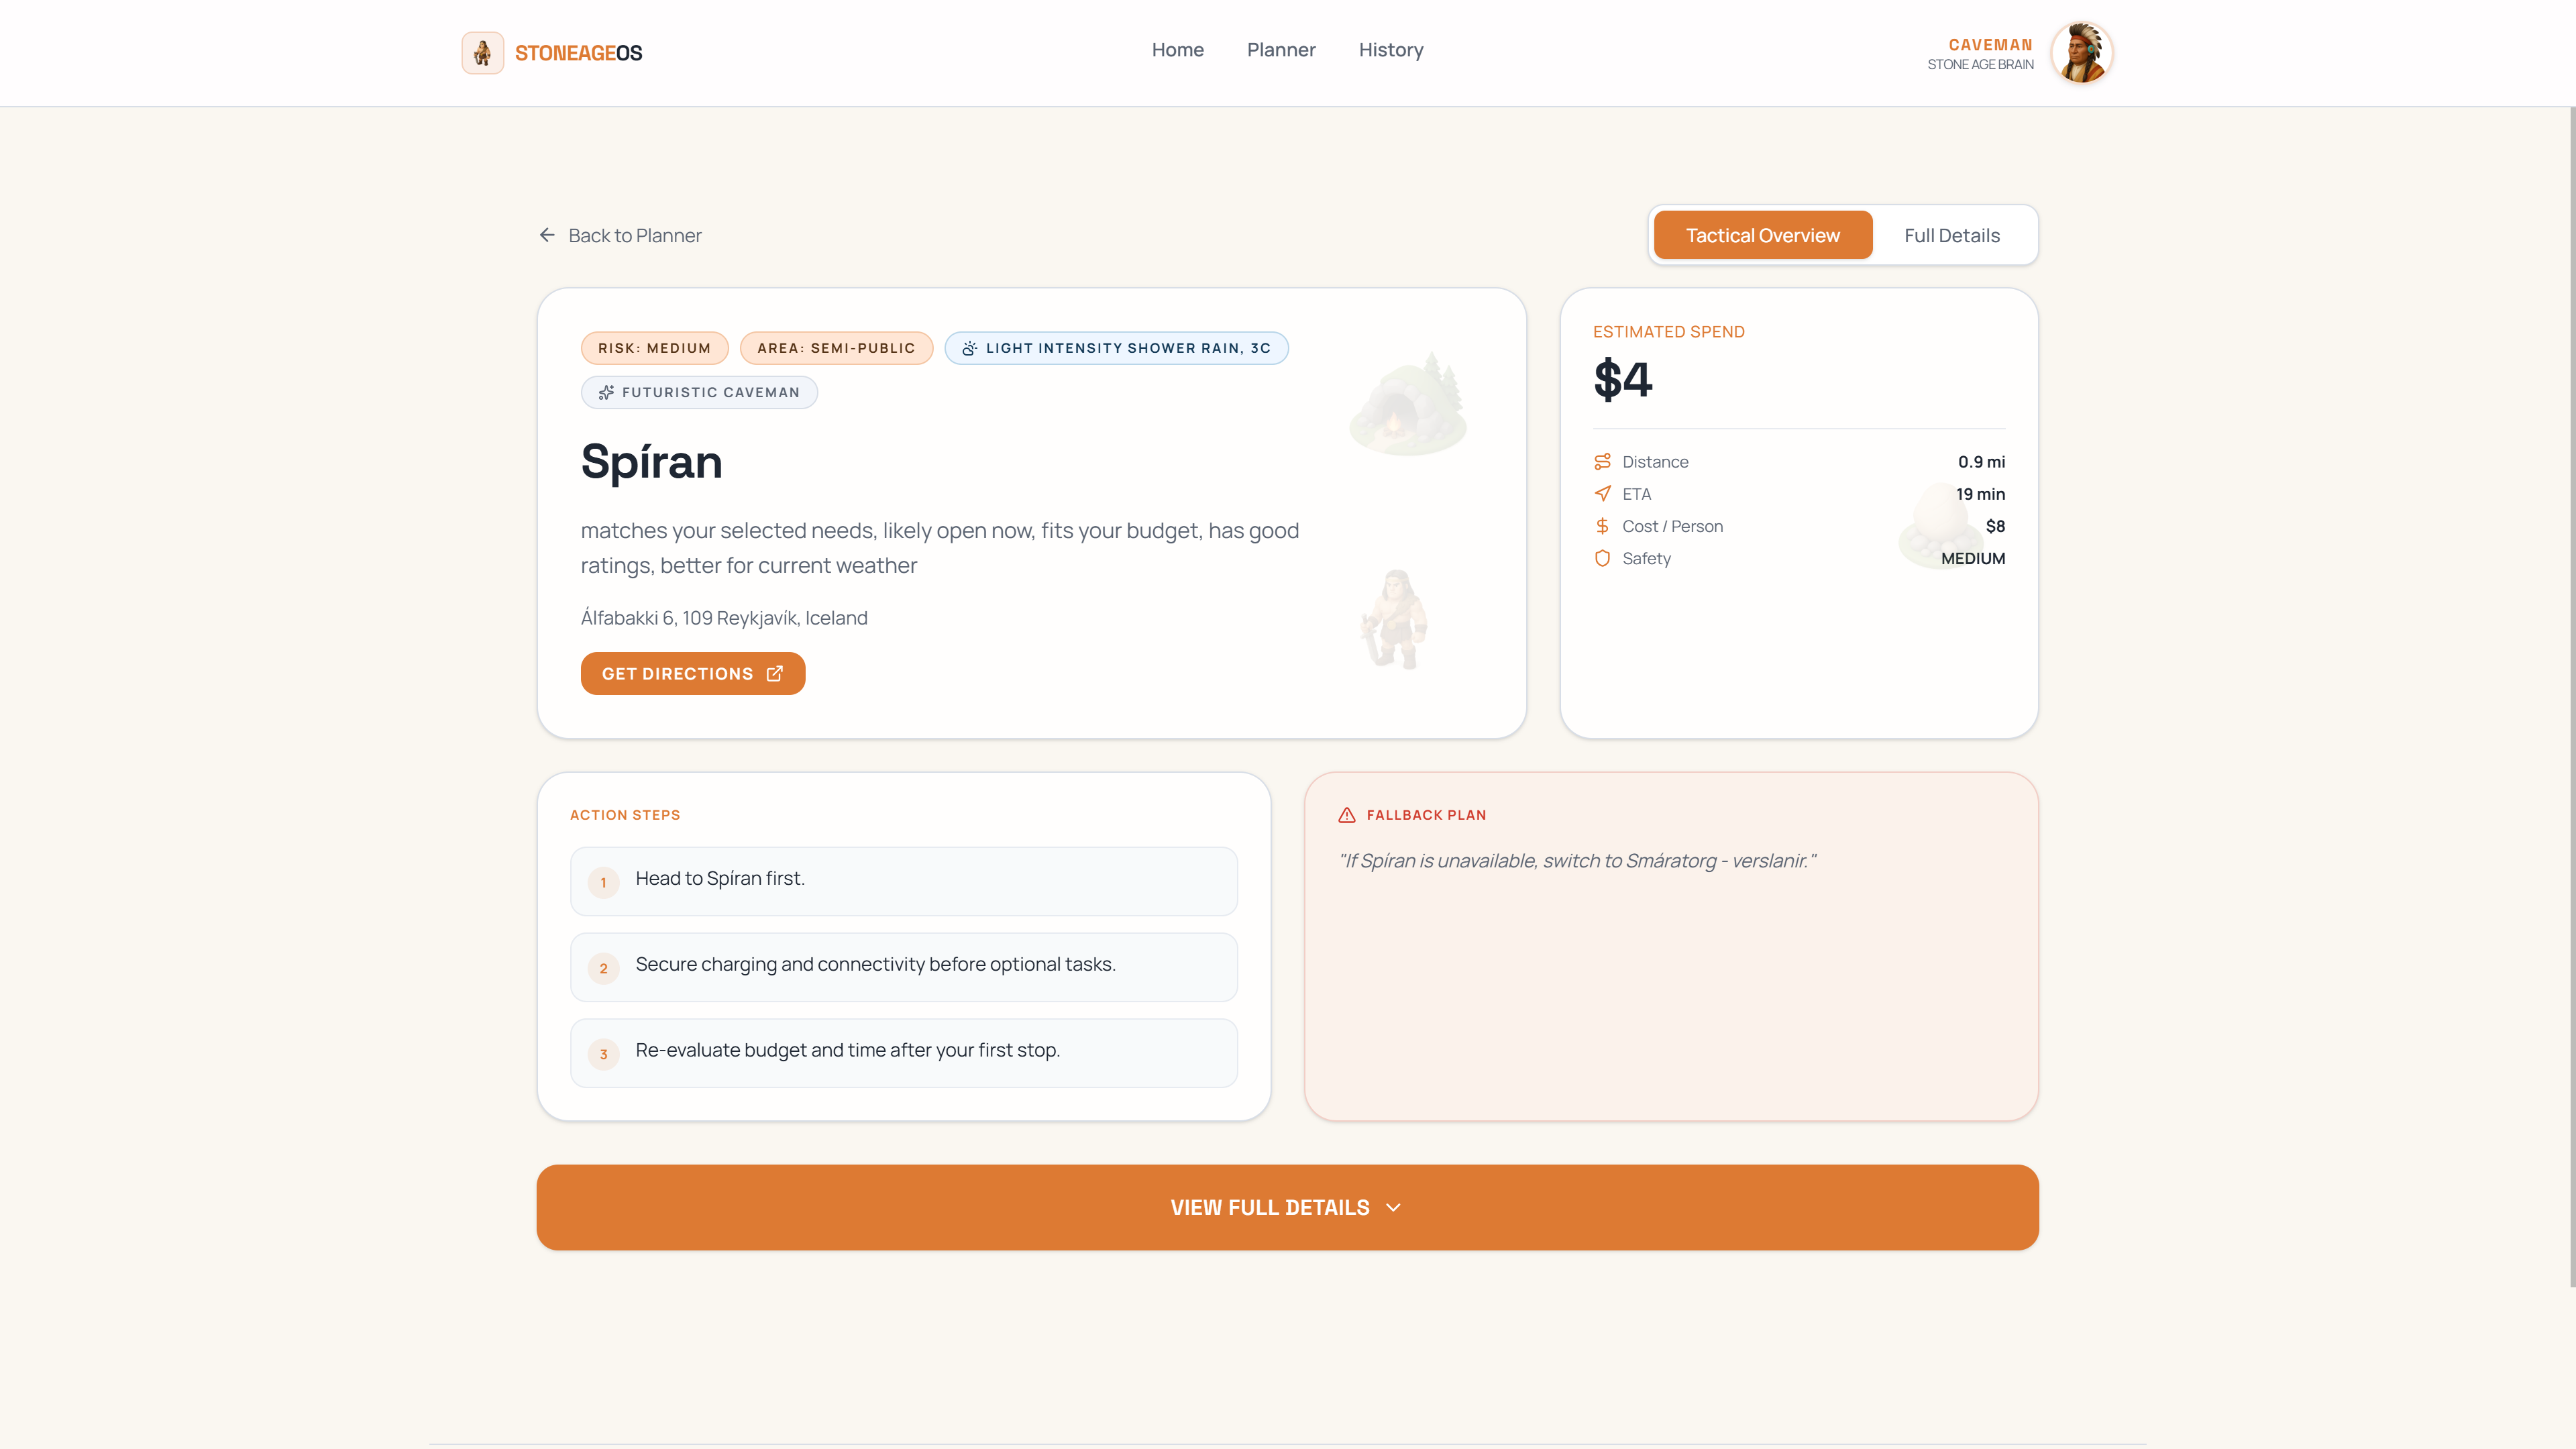The width and height of the screenshot is (2576, 1449).
Task: Switch to Tactical Overview view
Action: tap(1762, 235)
